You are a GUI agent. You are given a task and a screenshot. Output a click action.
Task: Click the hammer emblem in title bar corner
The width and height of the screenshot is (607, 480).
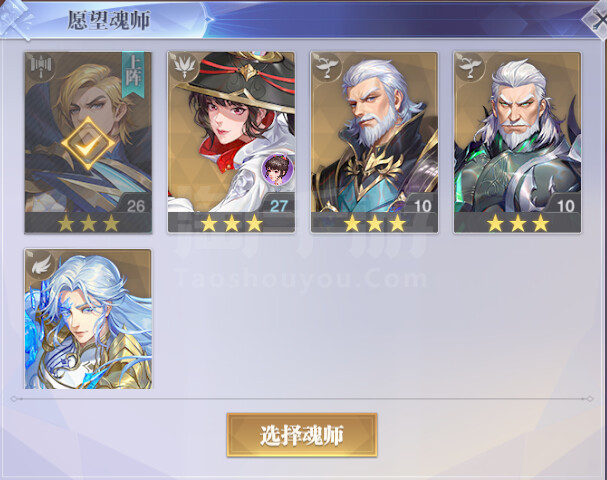click(15, 20)
